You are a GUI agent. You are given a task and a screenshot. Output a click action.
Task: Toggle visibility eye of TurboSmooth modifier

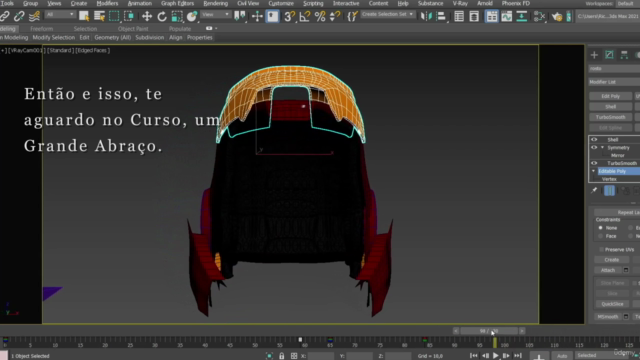[594, 163]
